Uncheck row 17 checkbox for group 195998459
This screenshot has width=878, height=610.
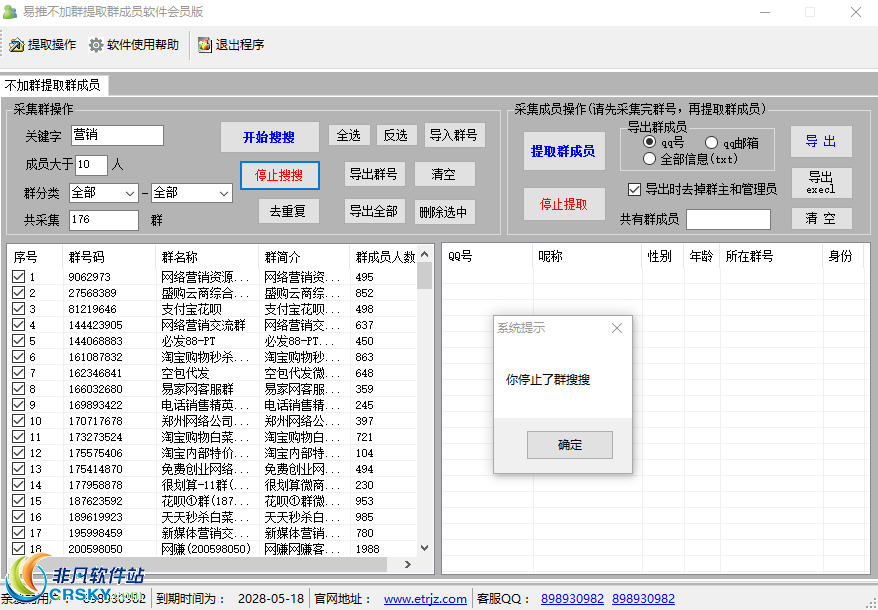(18, 533)
